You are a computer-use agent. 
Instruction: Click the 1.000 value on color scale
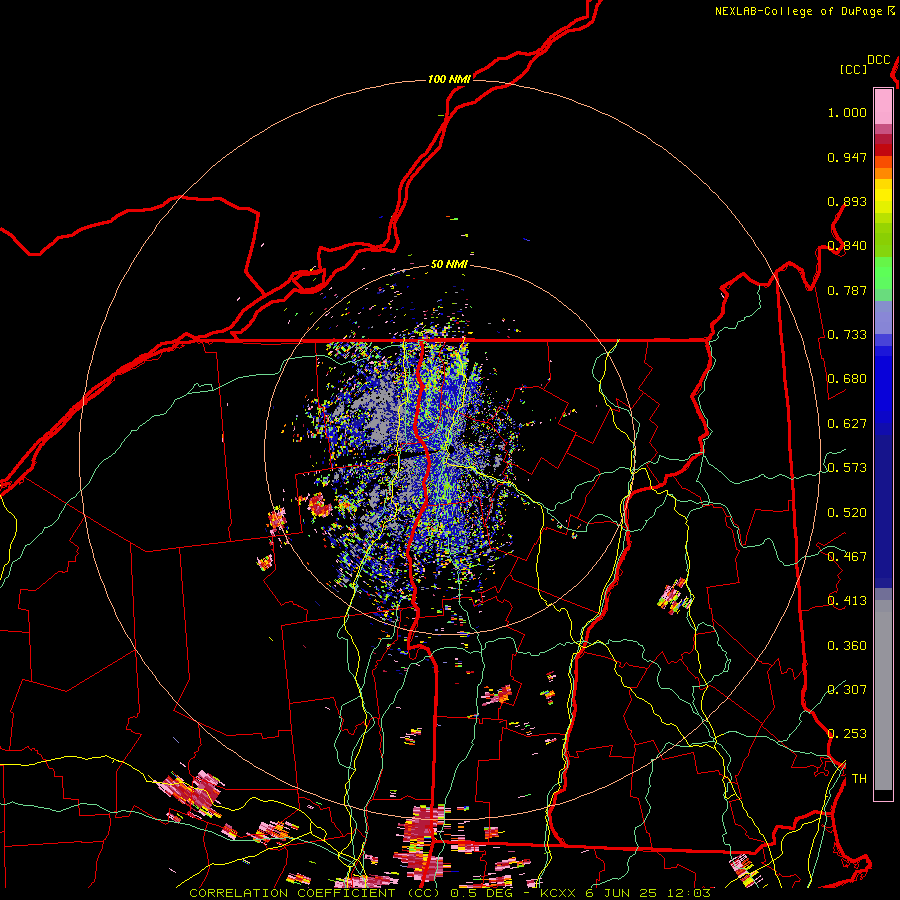[x=847, y=113]
